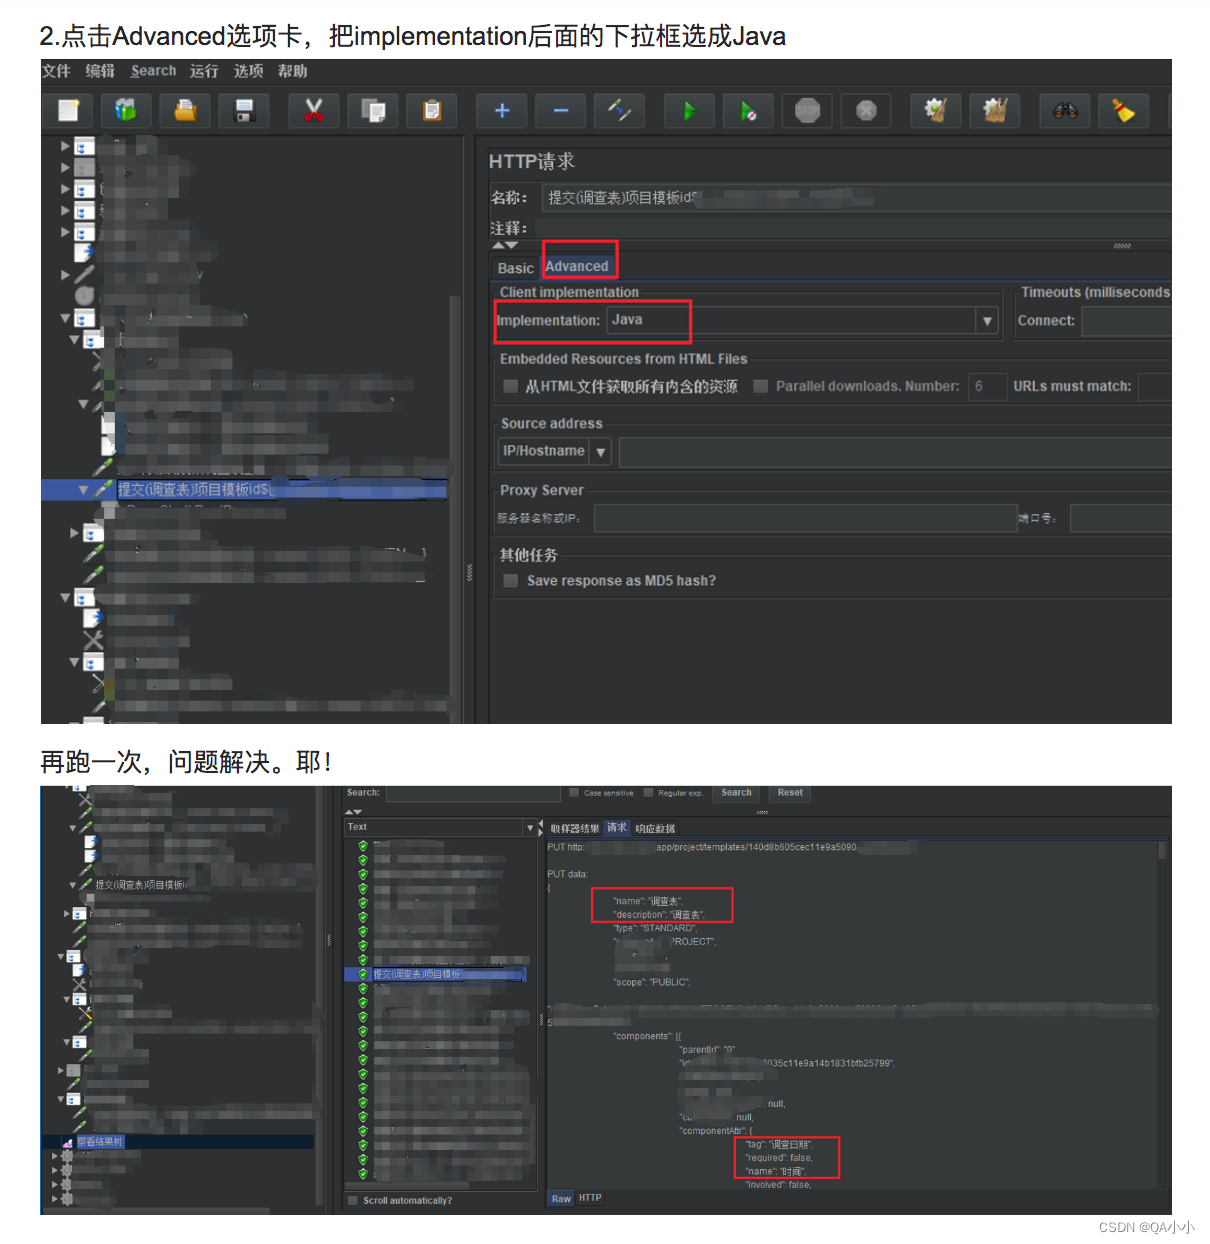Click the Parallel downloads Number field
The width and height of the screenshot is (1210, 1244).
point(987,386)
